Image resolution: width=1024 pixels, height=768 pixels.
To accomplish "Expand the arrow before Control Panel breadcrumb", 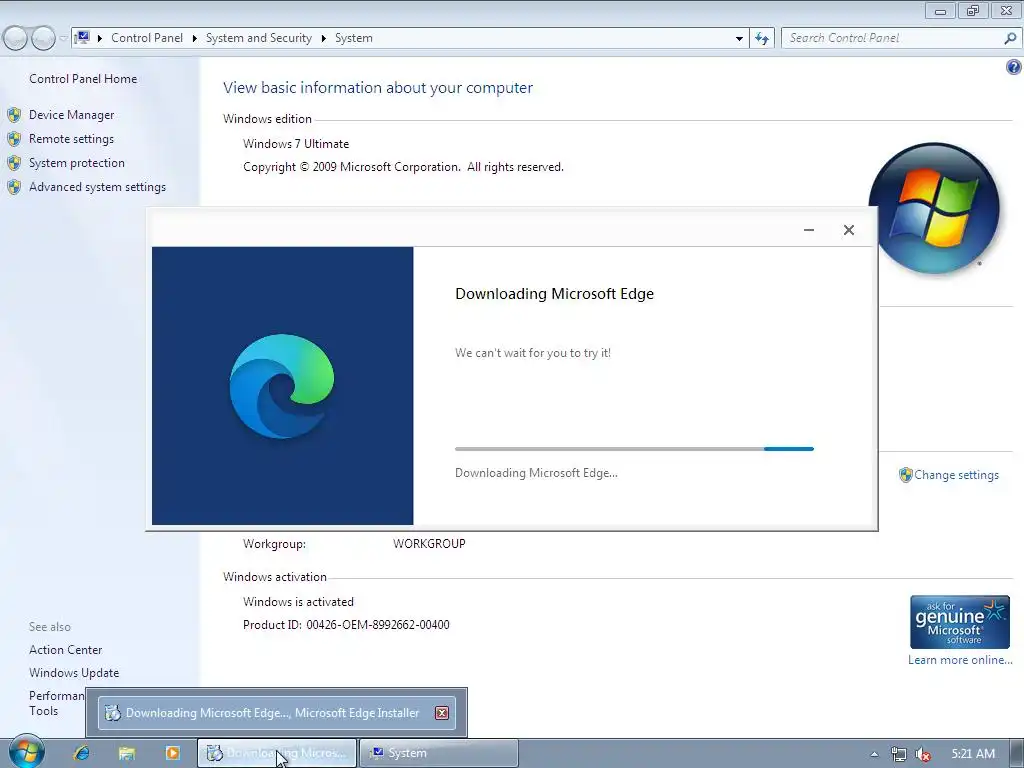I will coord(100,39).
